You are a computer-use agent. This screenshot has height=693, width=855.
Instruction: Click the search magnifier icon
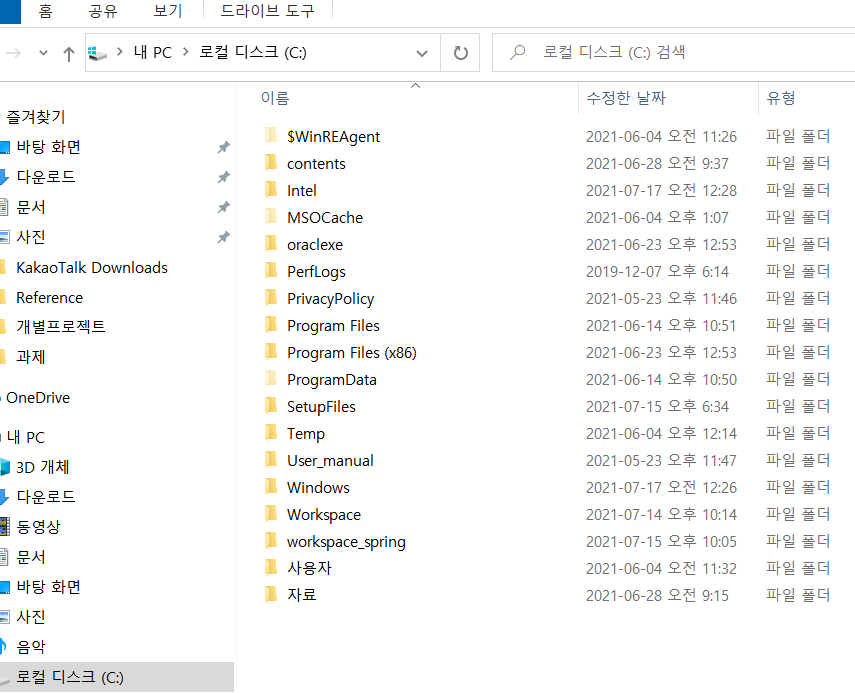(x=517, y=52)
